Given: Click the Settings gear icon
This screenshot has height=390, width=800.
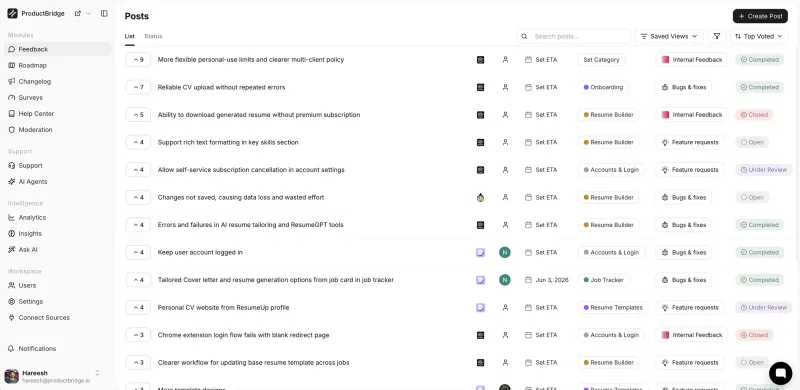Looking at the screenshot, I should pyautogui.click(x=12, y=302).
